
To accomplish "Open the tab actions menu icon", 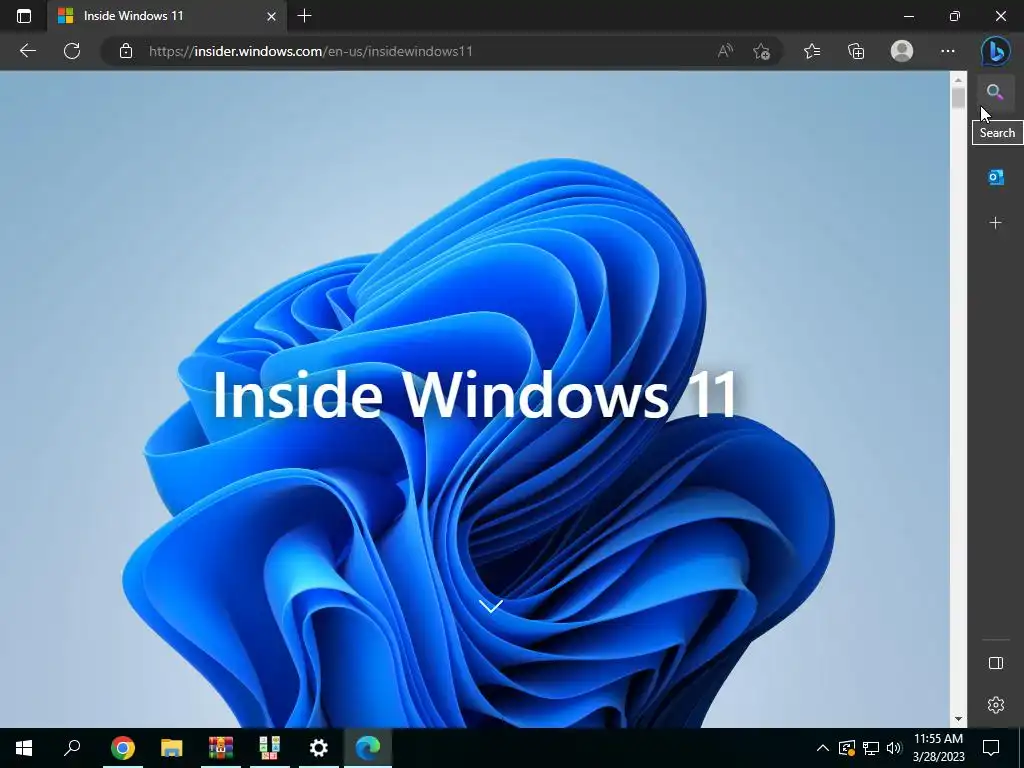I will tap(24, 16).
